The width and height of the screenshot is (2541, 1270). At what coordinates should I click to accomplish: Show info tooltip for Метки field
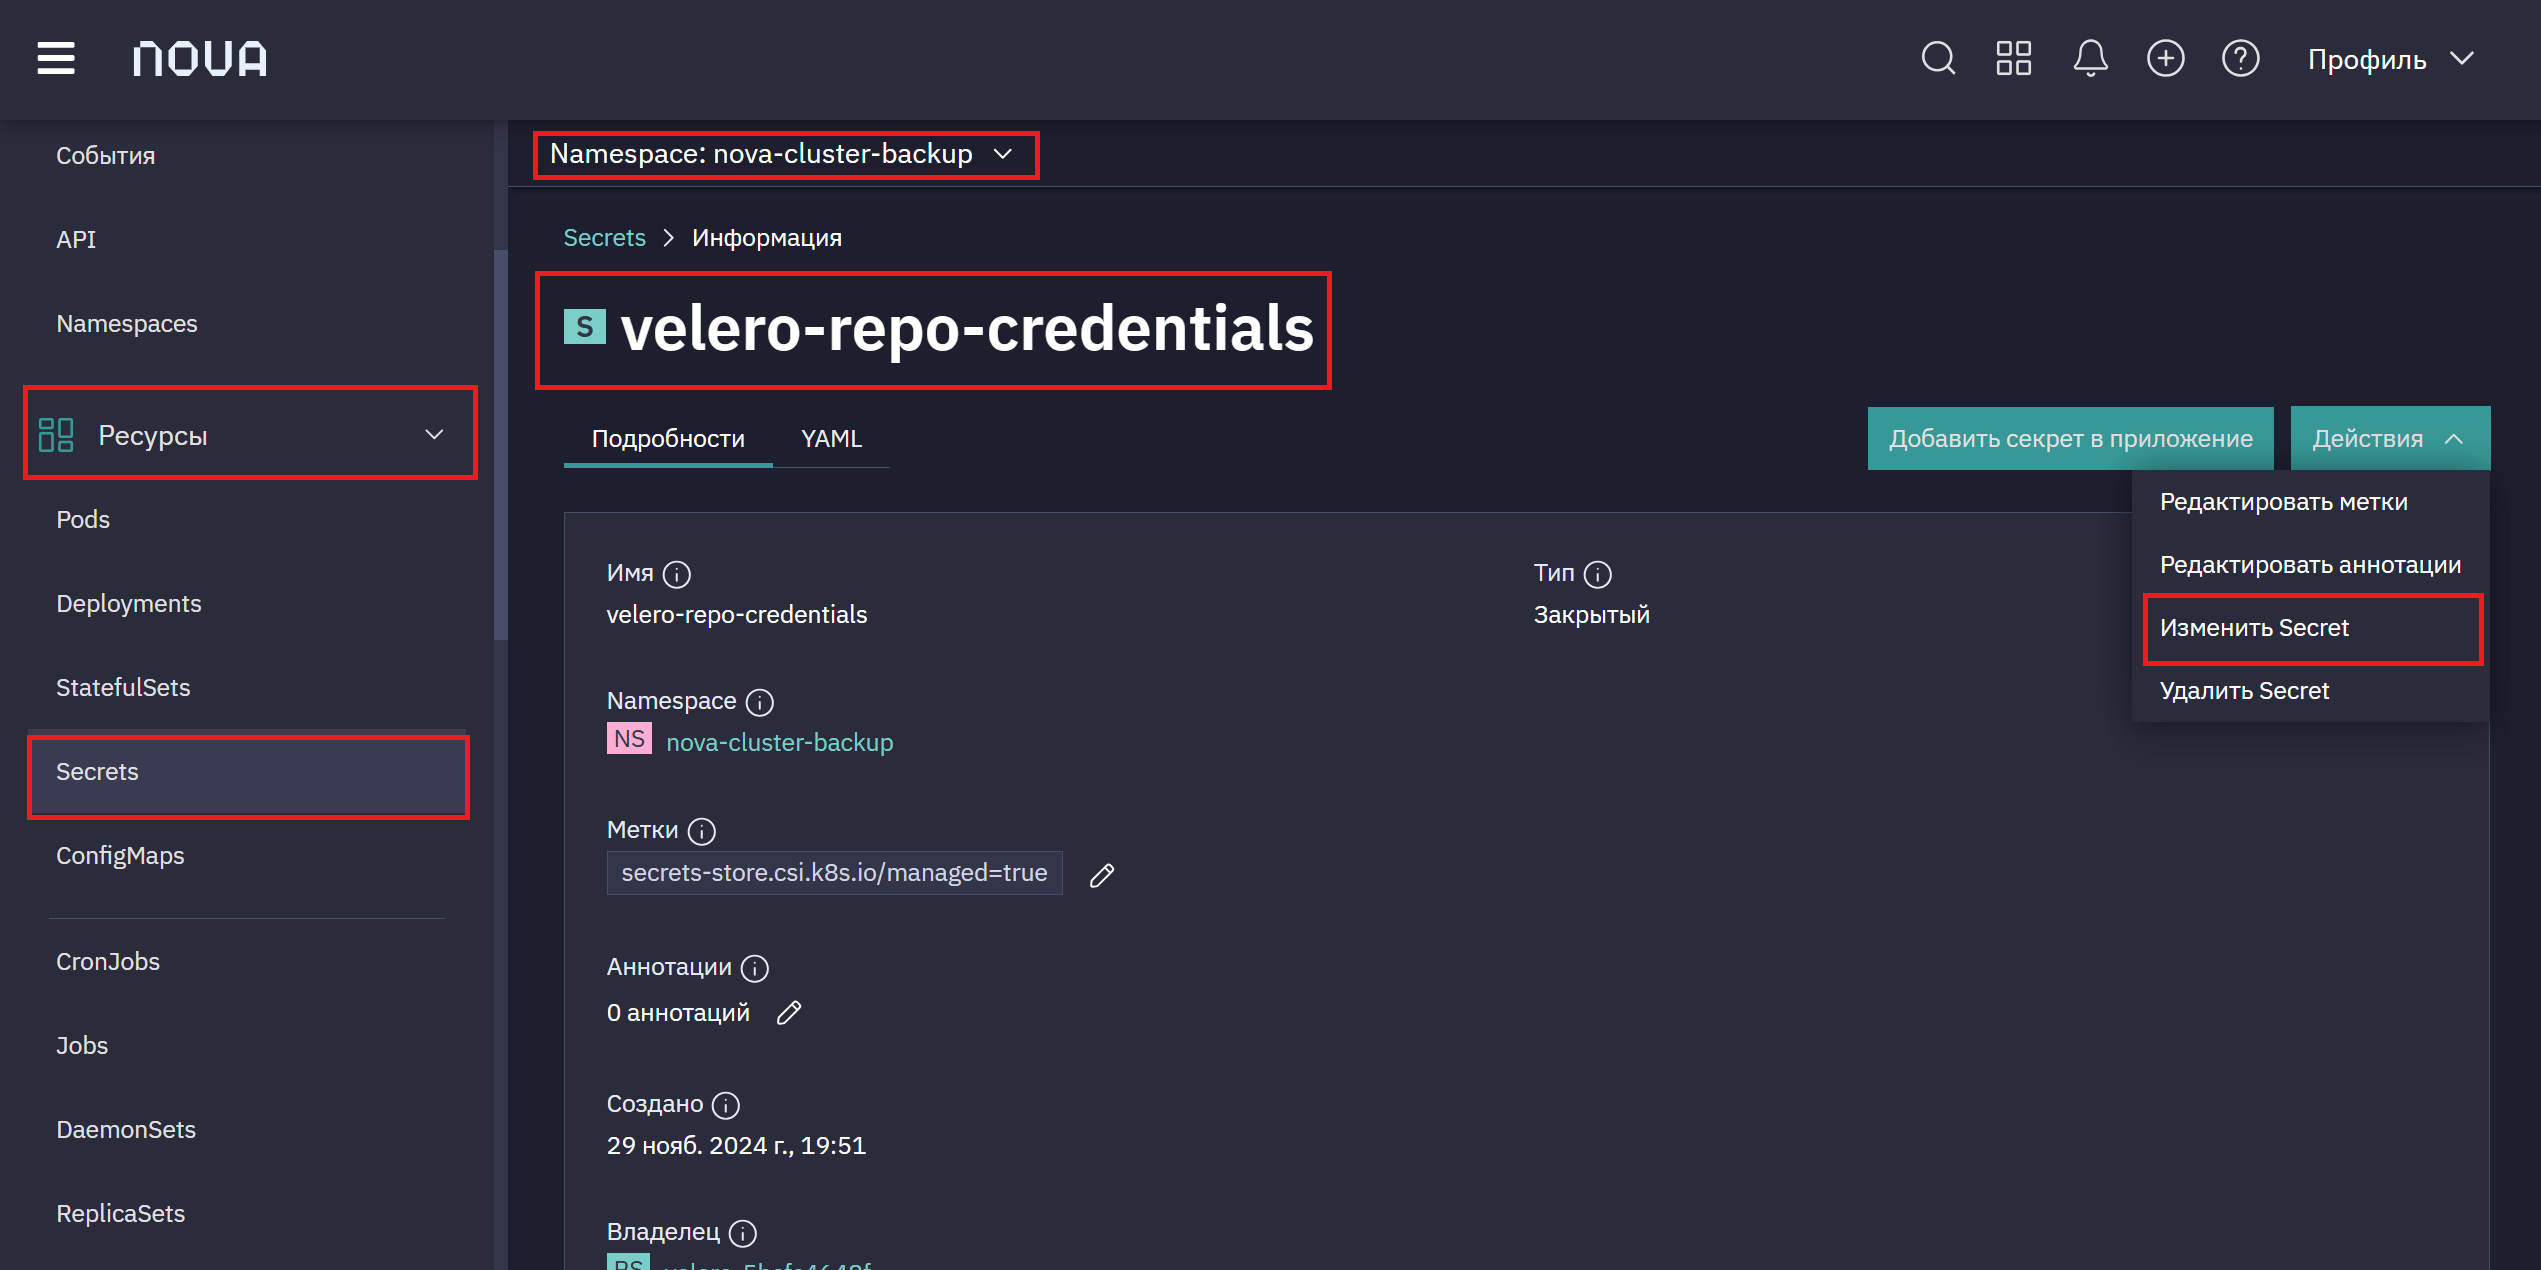(x=702, y=831)
